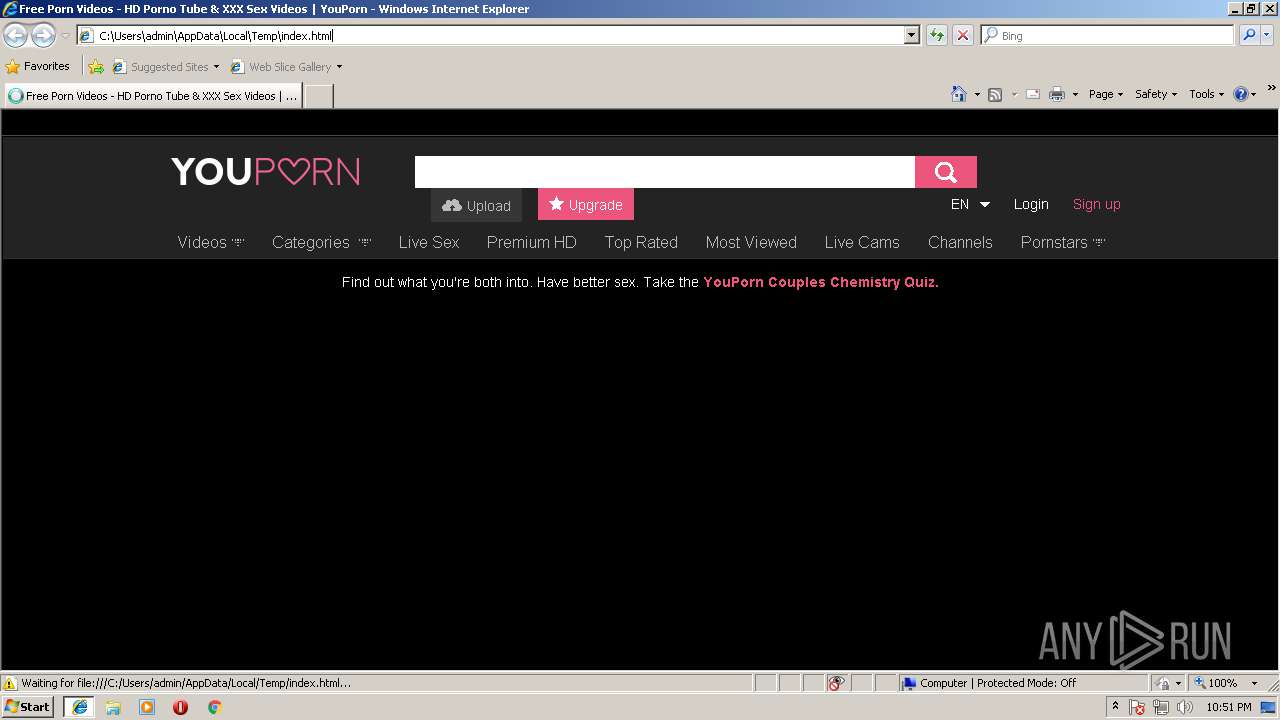The width and height of the screenshot is (1280, 720).
Task: Click the Read Mail icon
Action: pos(1033,94)
